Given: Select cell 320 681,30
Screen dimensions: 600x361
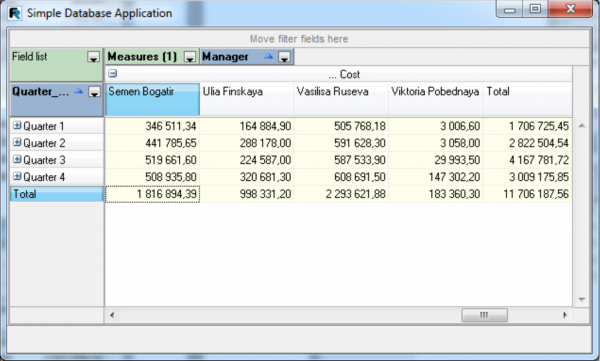Looking at the screenshot, I should pyautogui.click(x=247, y=177).
